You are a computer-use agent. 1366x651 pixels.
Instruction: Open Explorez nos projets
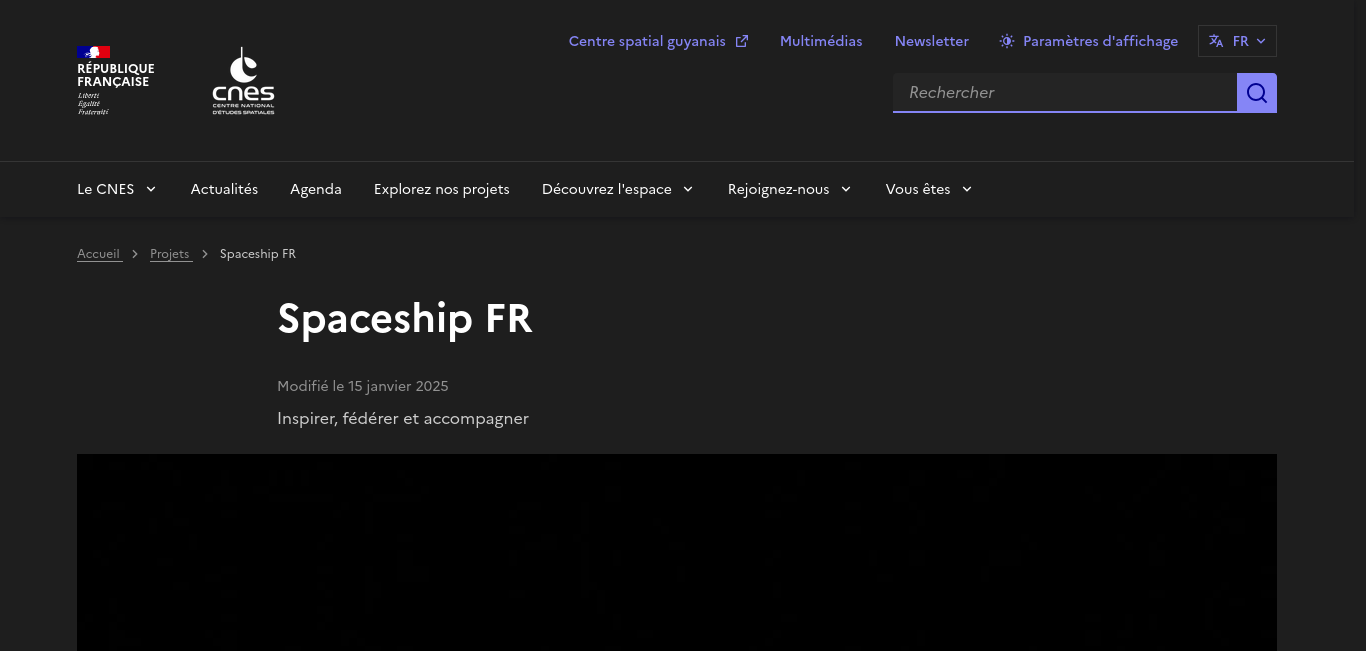[x=442, y=189]
